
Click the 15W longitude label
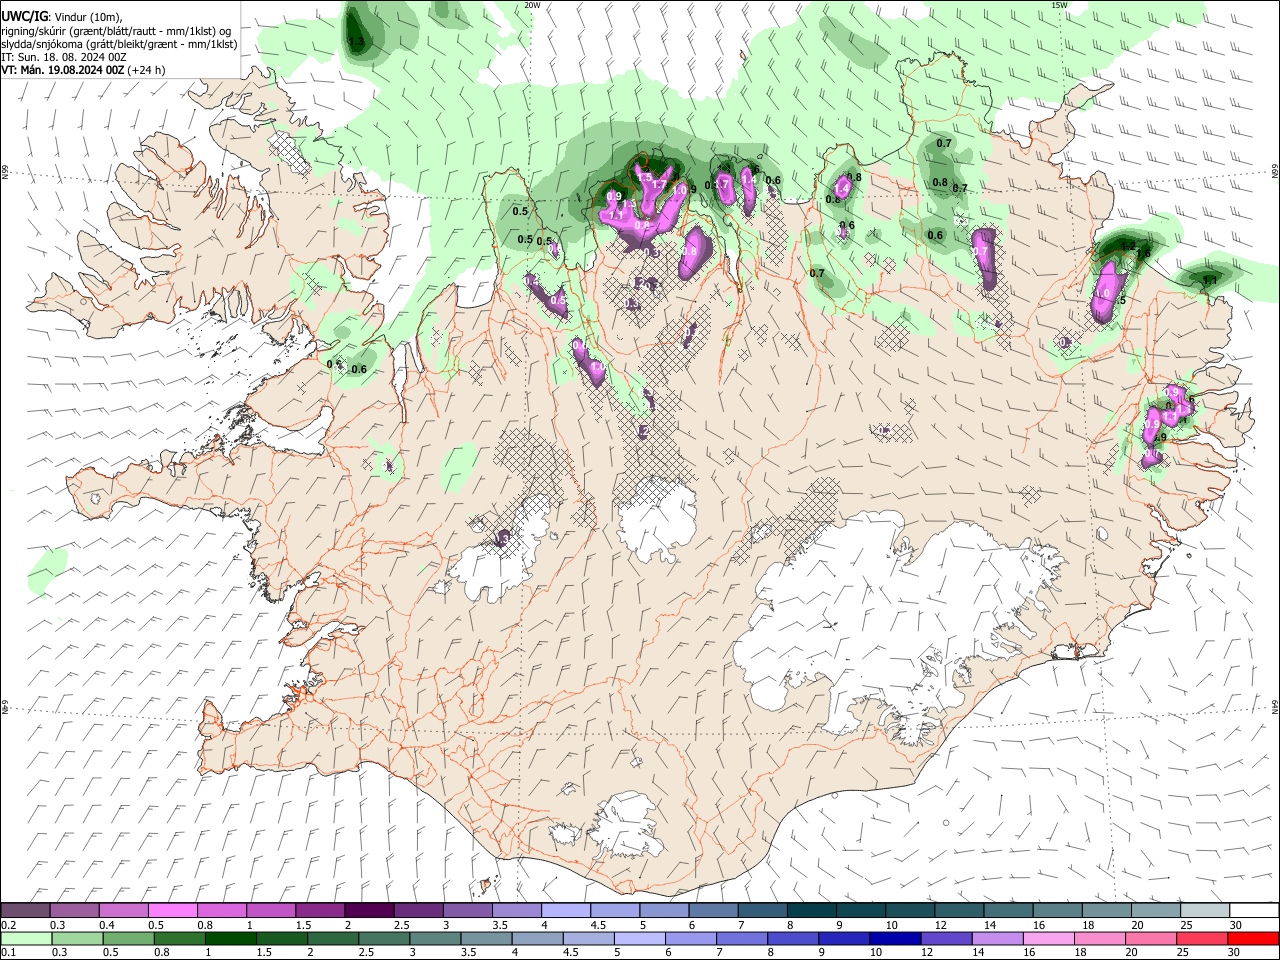[1059, 5]
